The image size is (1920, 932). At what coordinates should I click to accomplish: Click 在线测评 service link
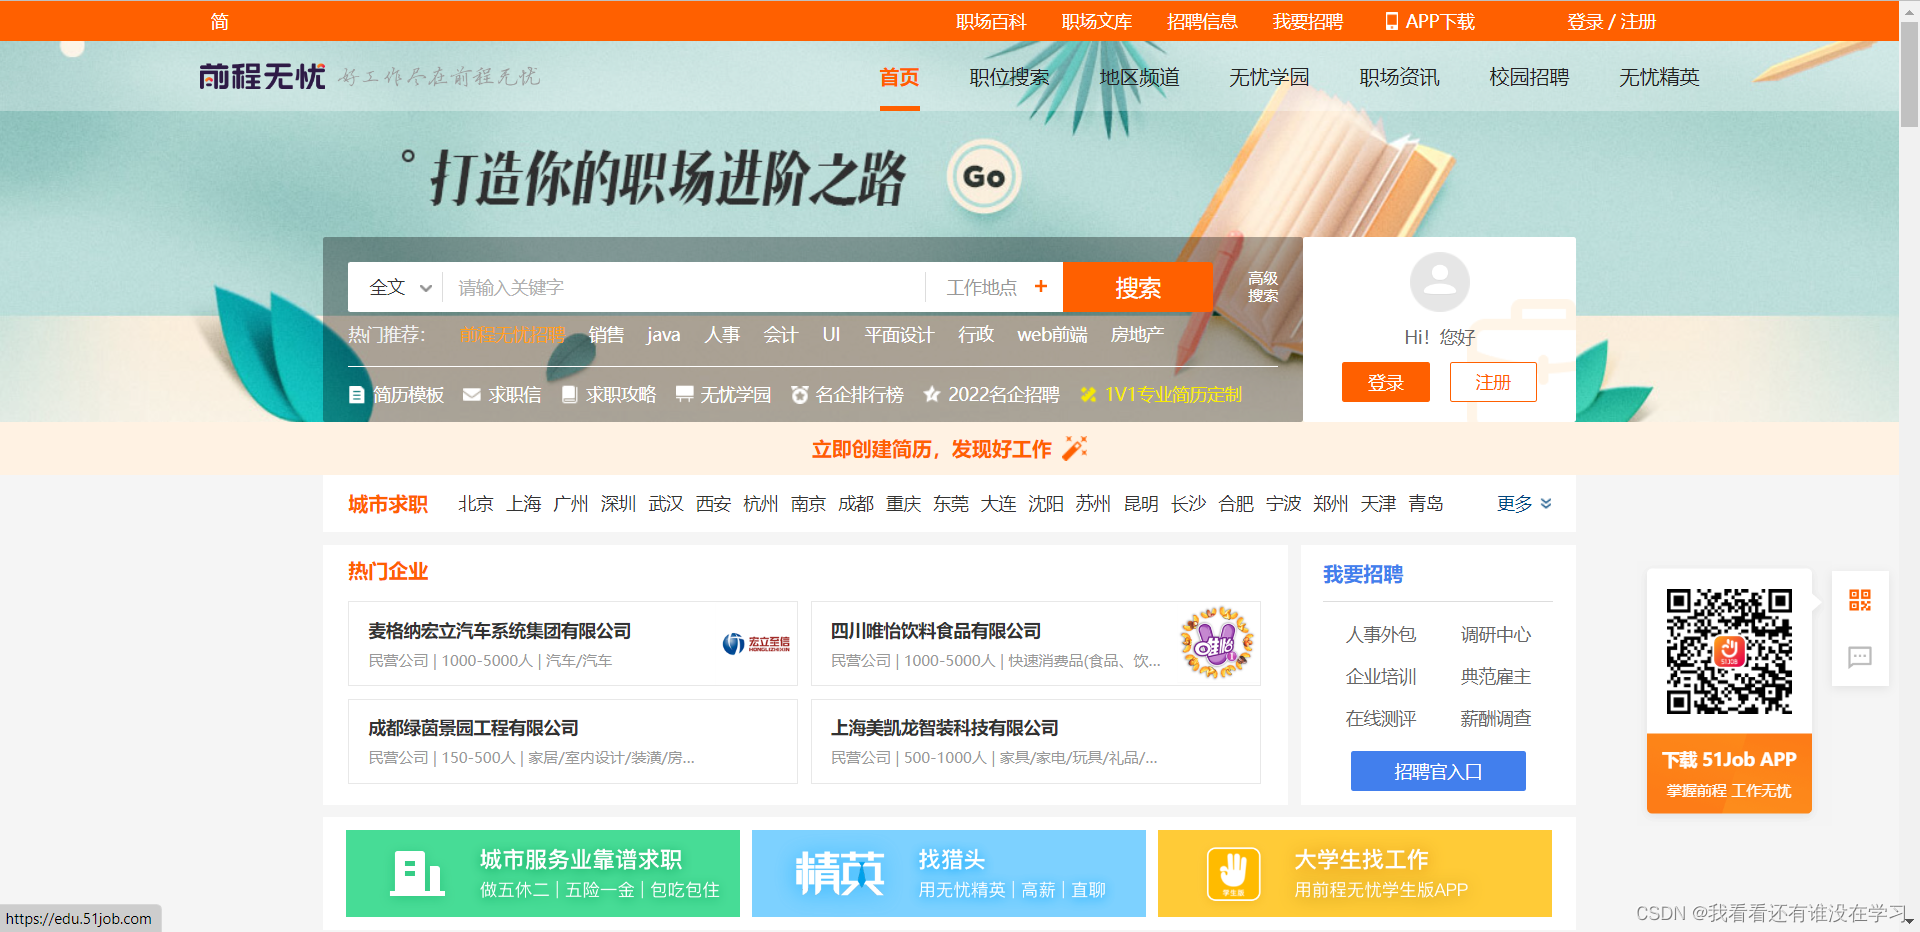[x=1381, y=718]
